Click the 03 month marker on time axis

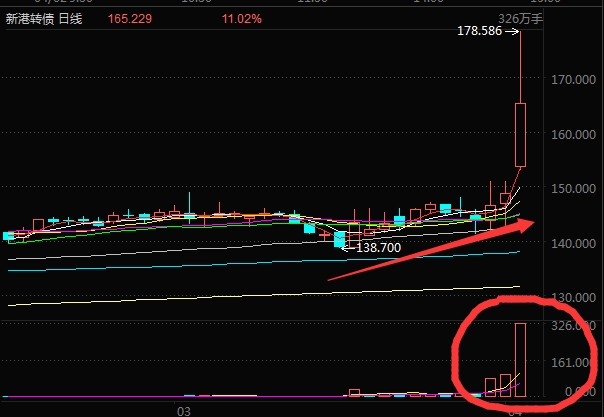tap(184, 411)
